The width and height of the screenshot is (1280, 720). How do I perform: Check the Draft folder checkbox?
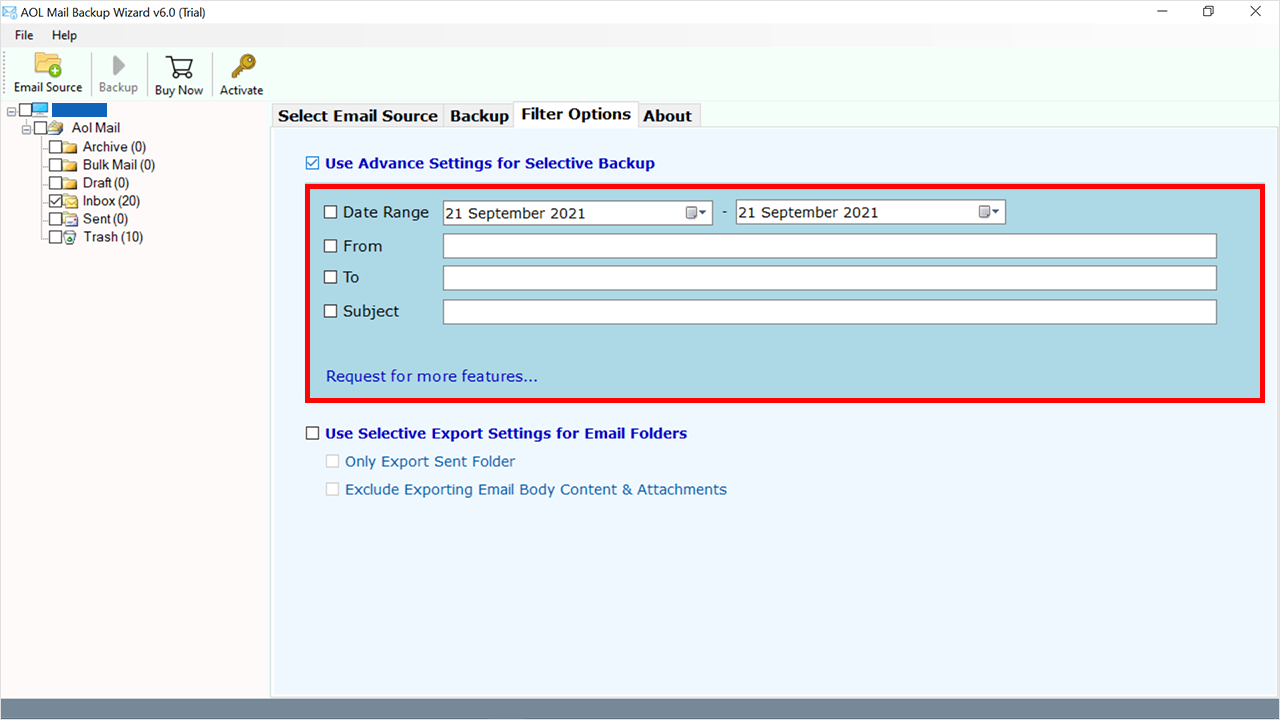tap(56, 183)
